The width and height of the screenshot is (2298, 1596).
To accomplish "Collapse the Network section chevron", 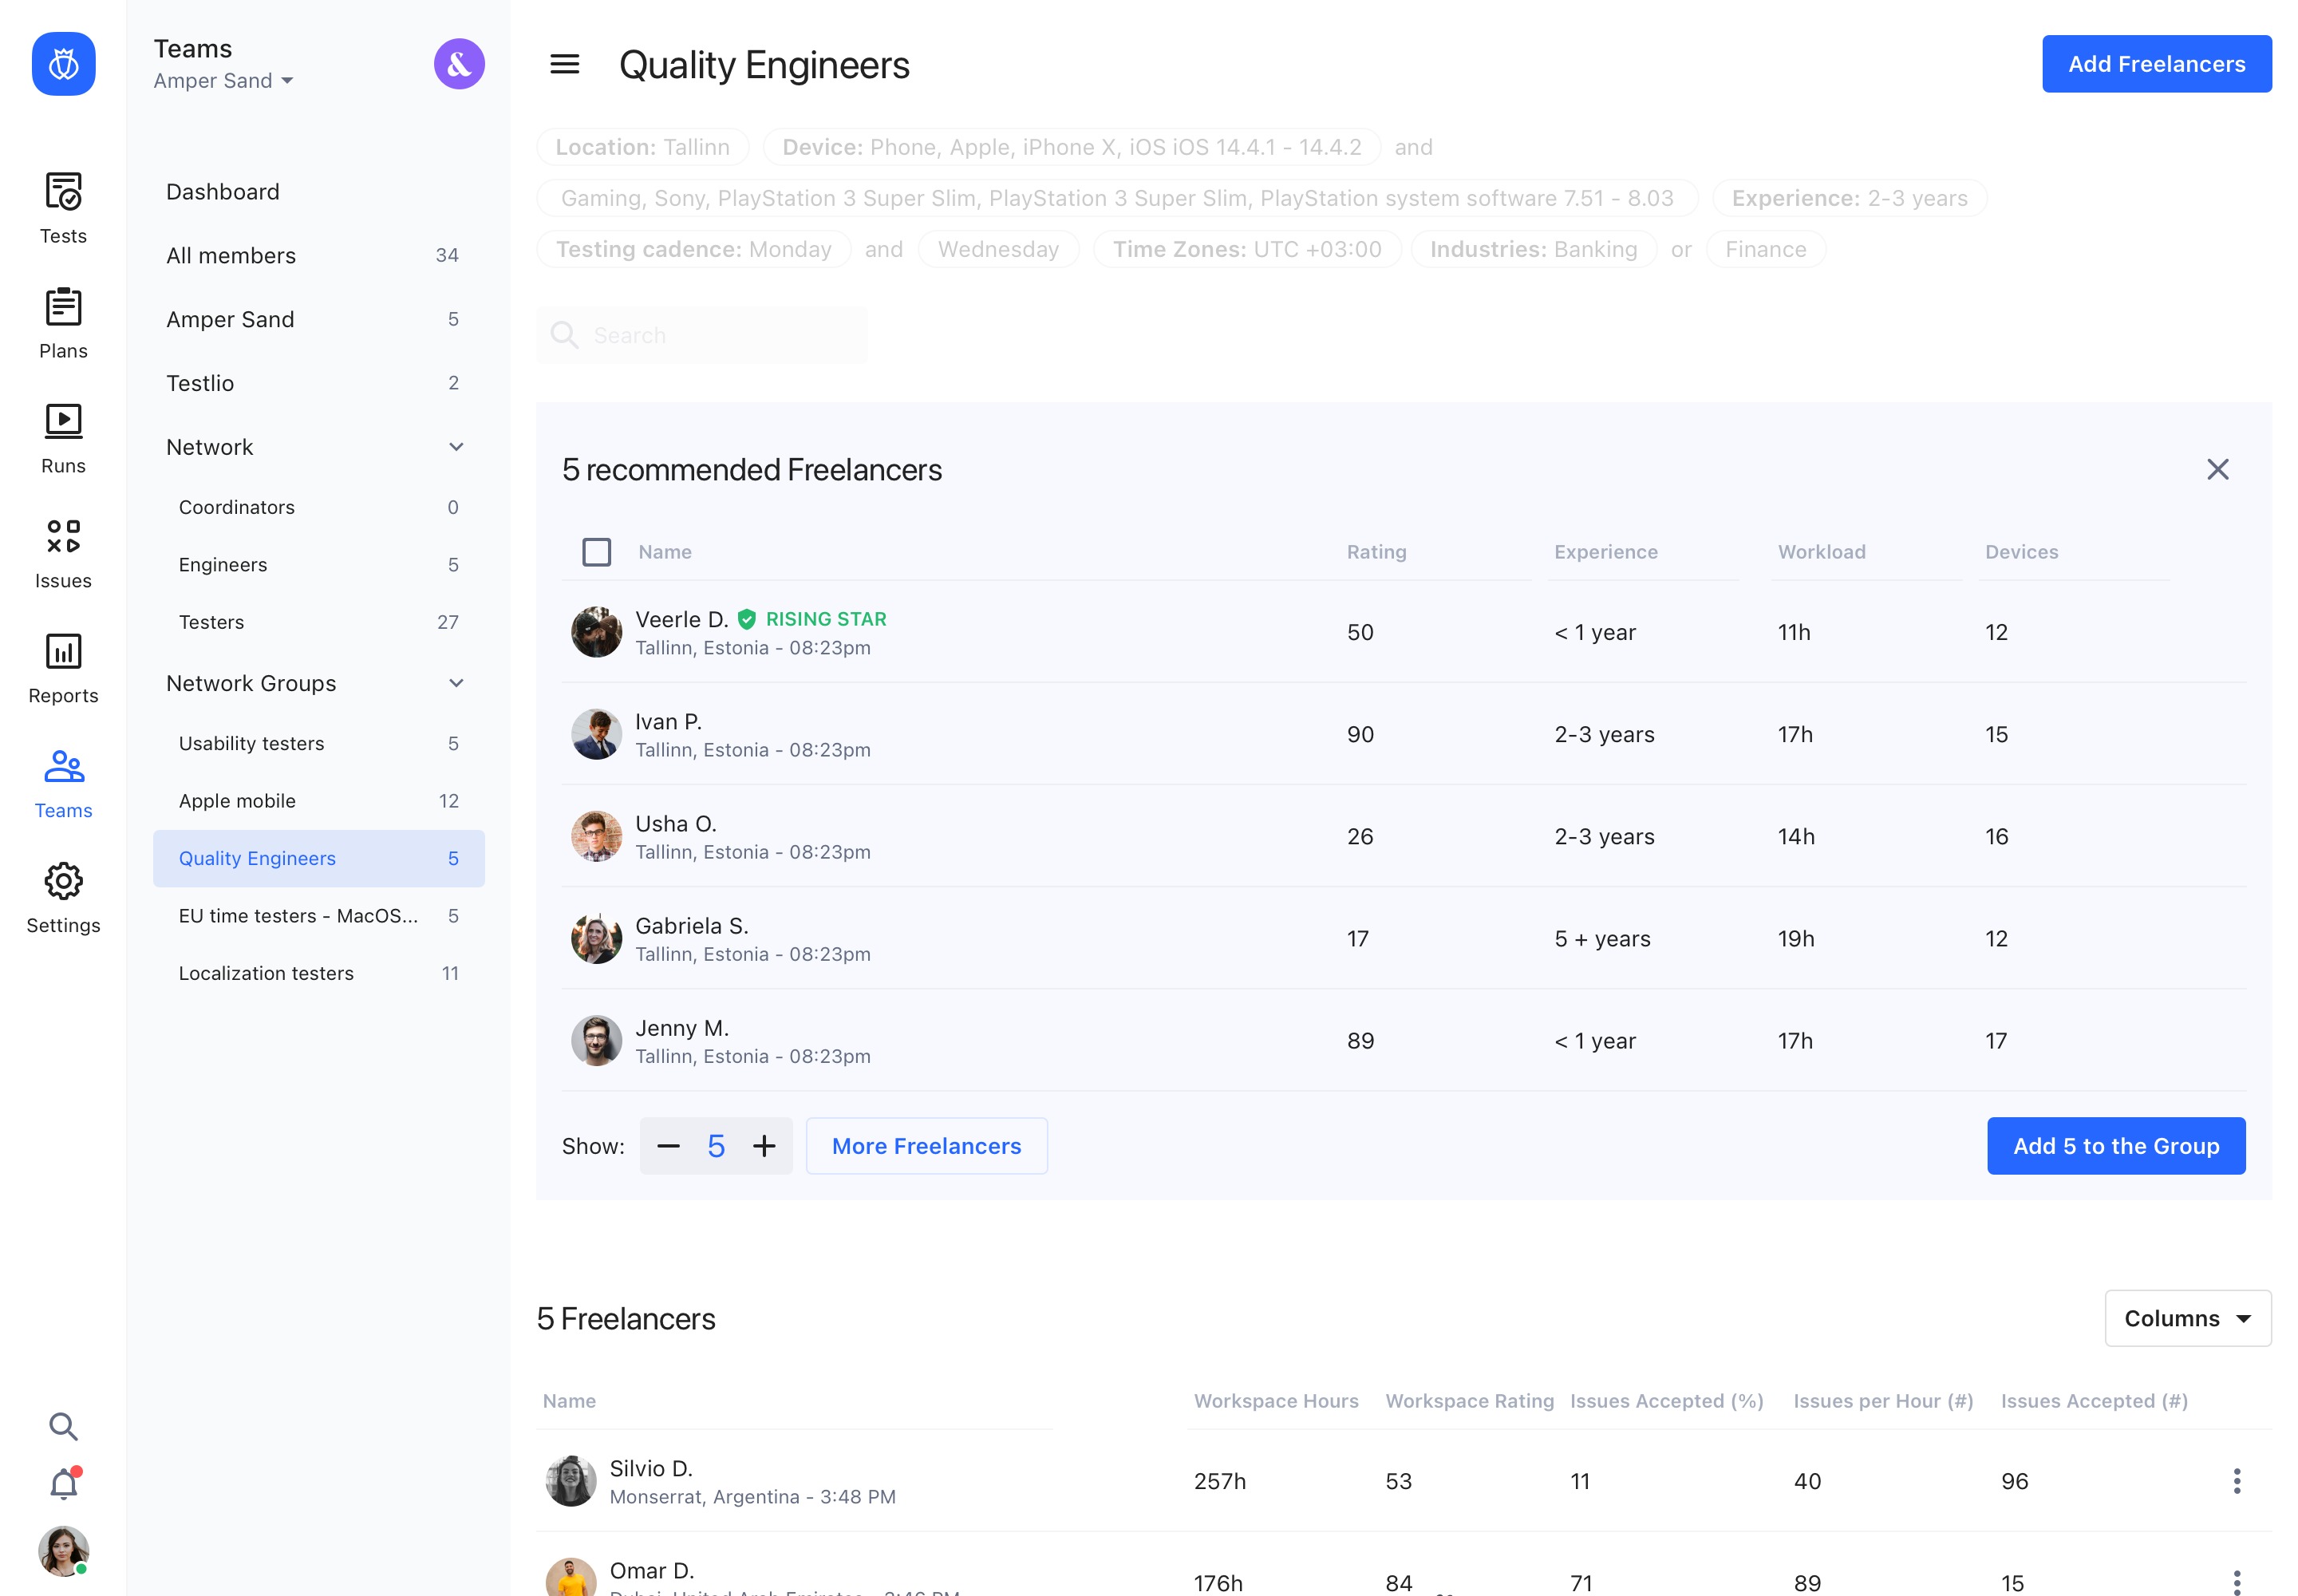I will click(456, 447).
